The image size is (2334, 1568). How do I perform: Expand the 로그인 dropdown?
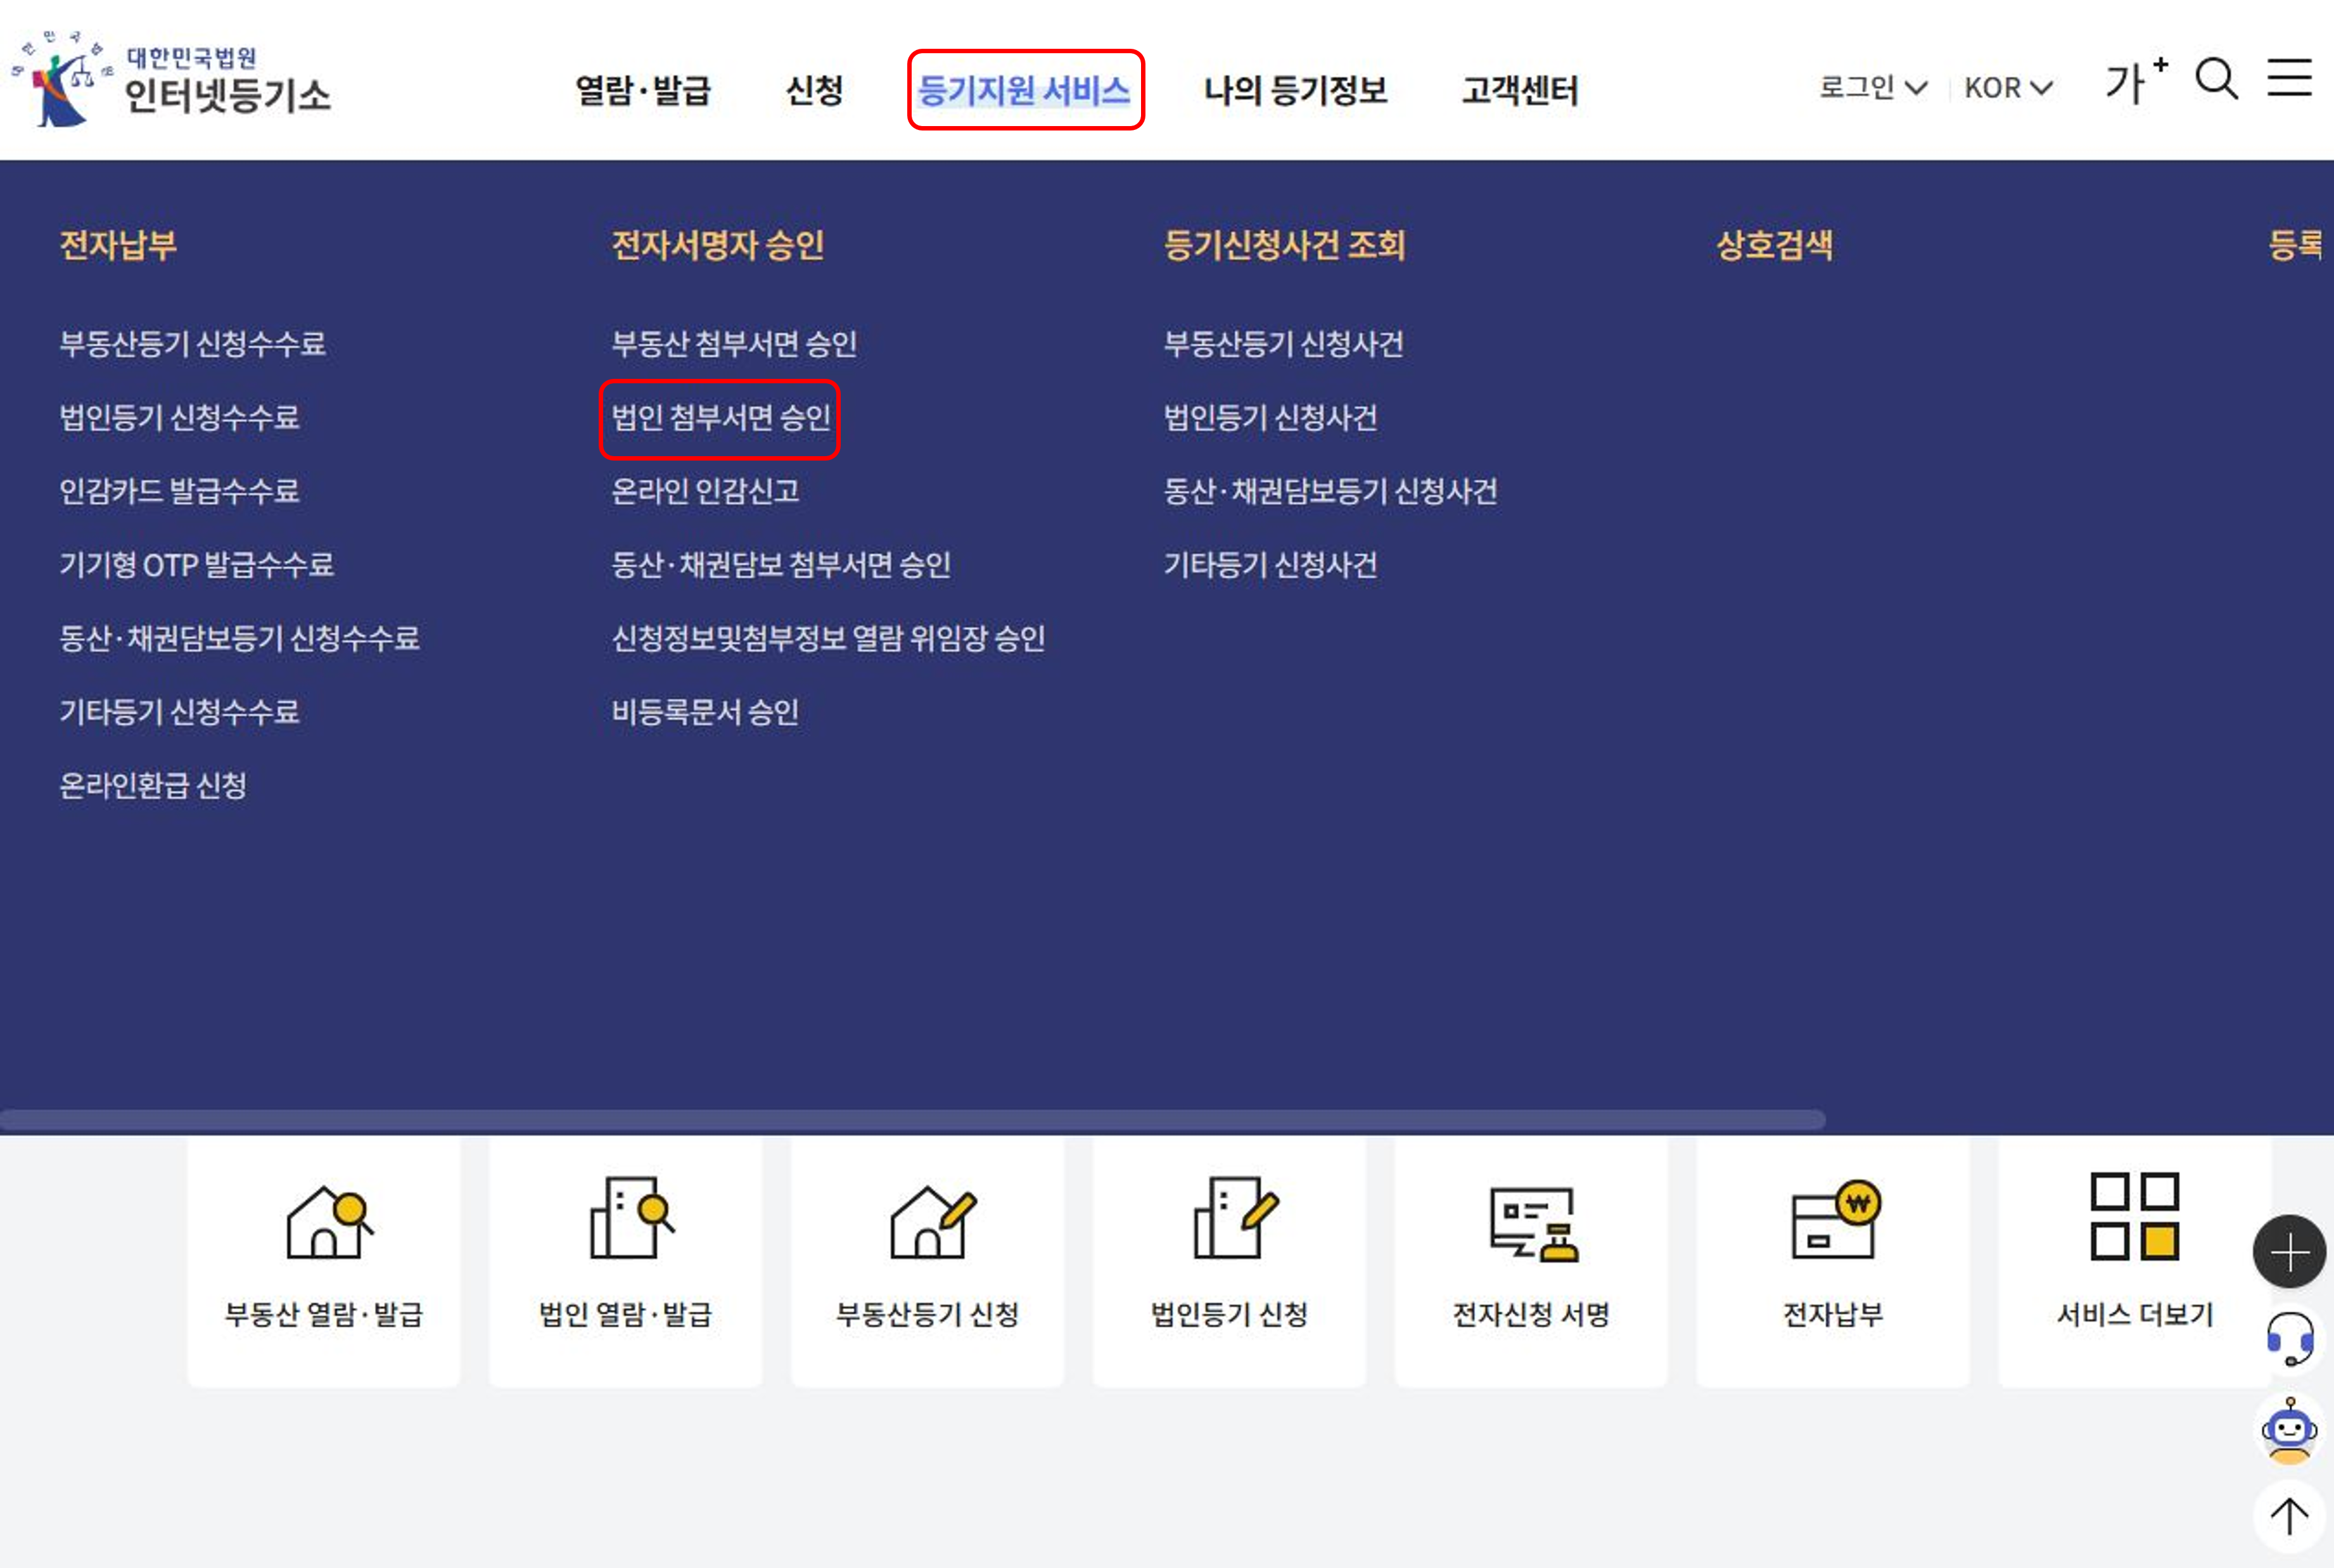pos(1872,88)
